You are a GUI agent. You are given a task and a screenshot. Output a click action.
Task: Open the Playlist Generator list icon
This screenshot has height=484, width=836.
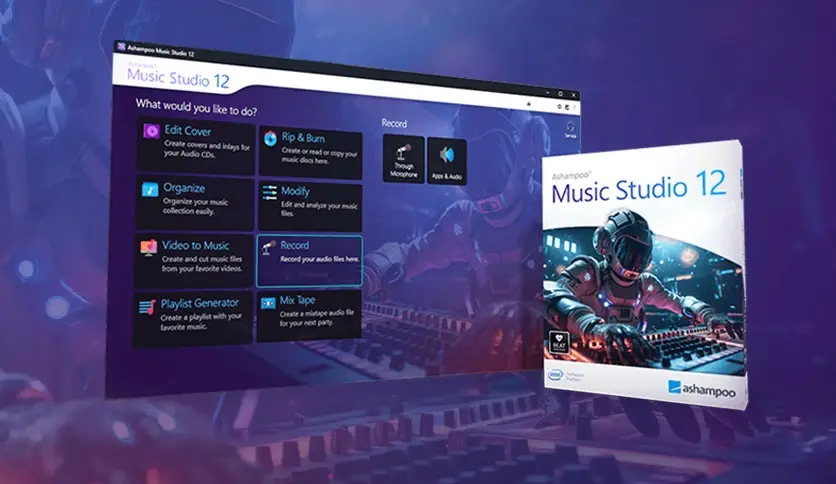147,306
